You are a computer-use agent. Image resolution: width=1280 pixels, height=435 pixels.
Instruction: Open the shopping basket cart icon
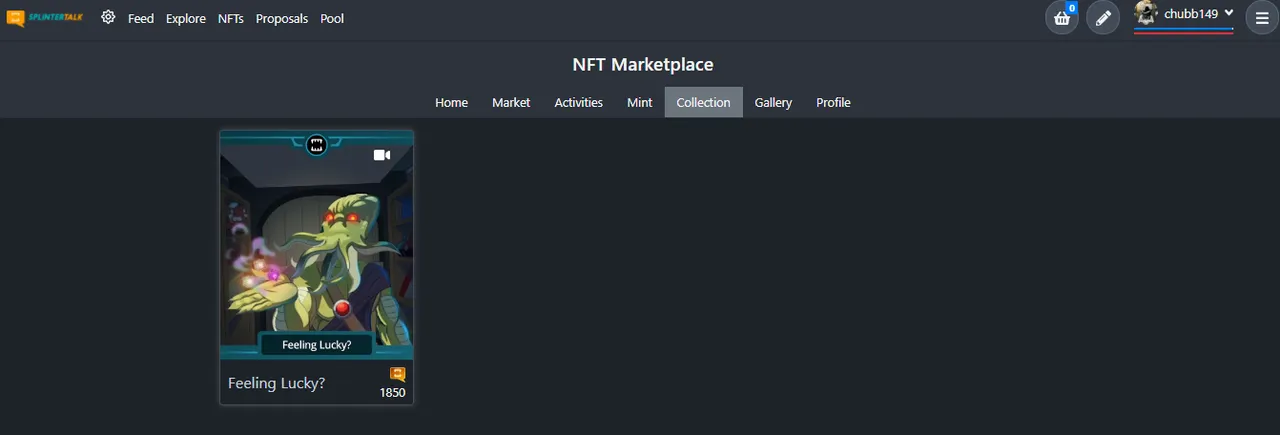click(1062, 18)
